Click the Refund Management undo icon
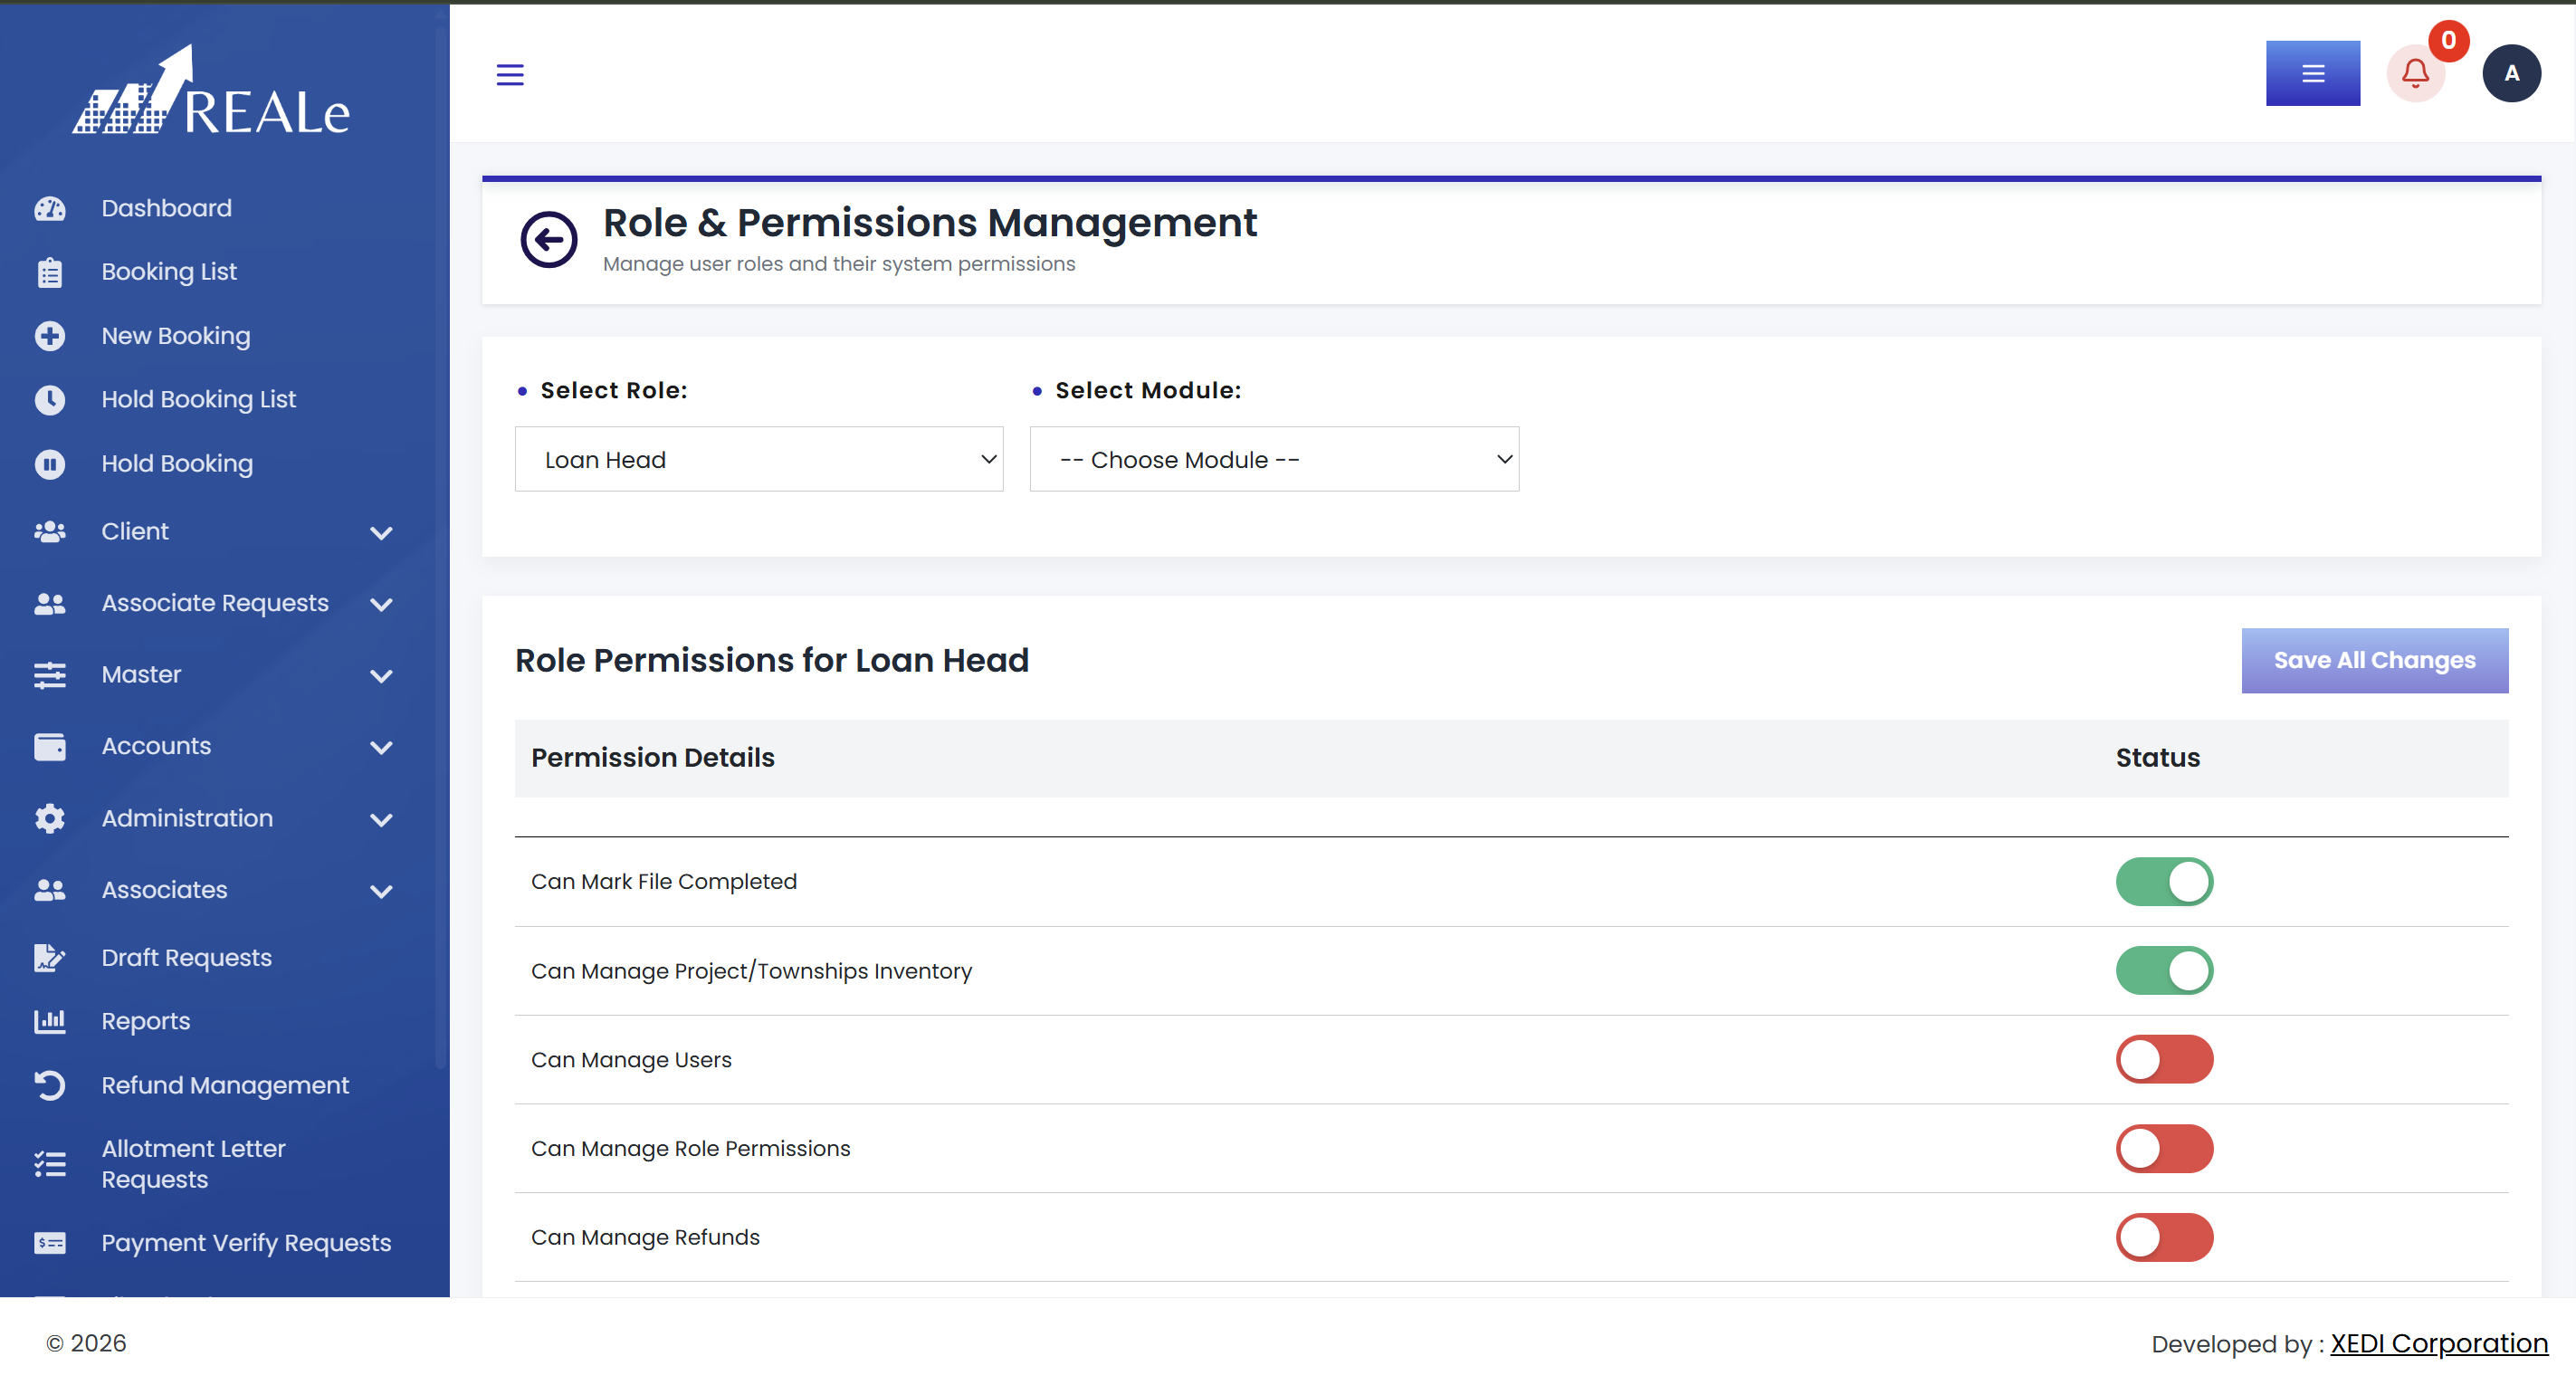The height and width of the screenshot is (1385, 2576). tap(49, 1085)
